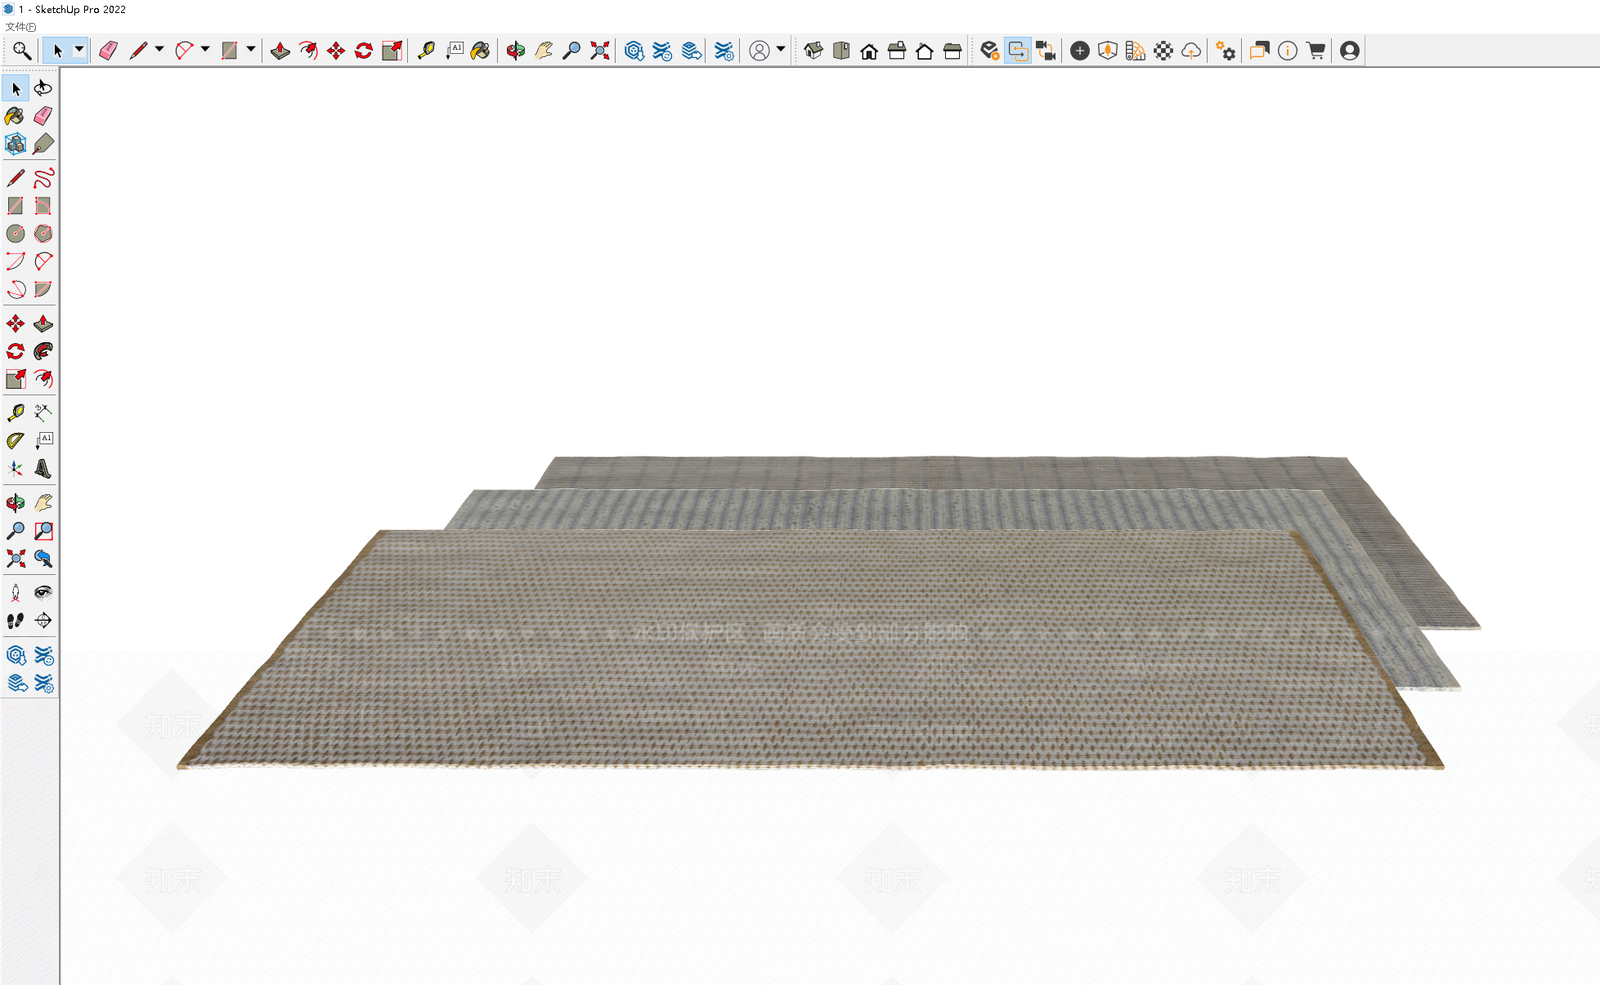The image size is (1600, 985).
Task: Select the Polygon tool in left toolbar
Action: click(43, 233)
